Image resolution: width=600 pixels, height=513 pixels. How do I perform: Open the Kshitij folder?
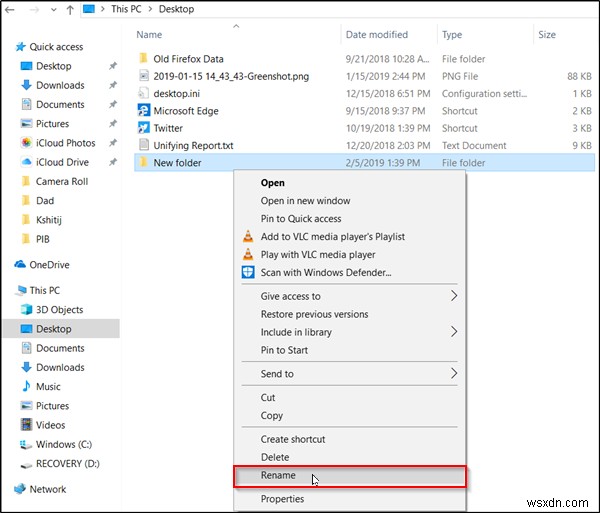49,220
